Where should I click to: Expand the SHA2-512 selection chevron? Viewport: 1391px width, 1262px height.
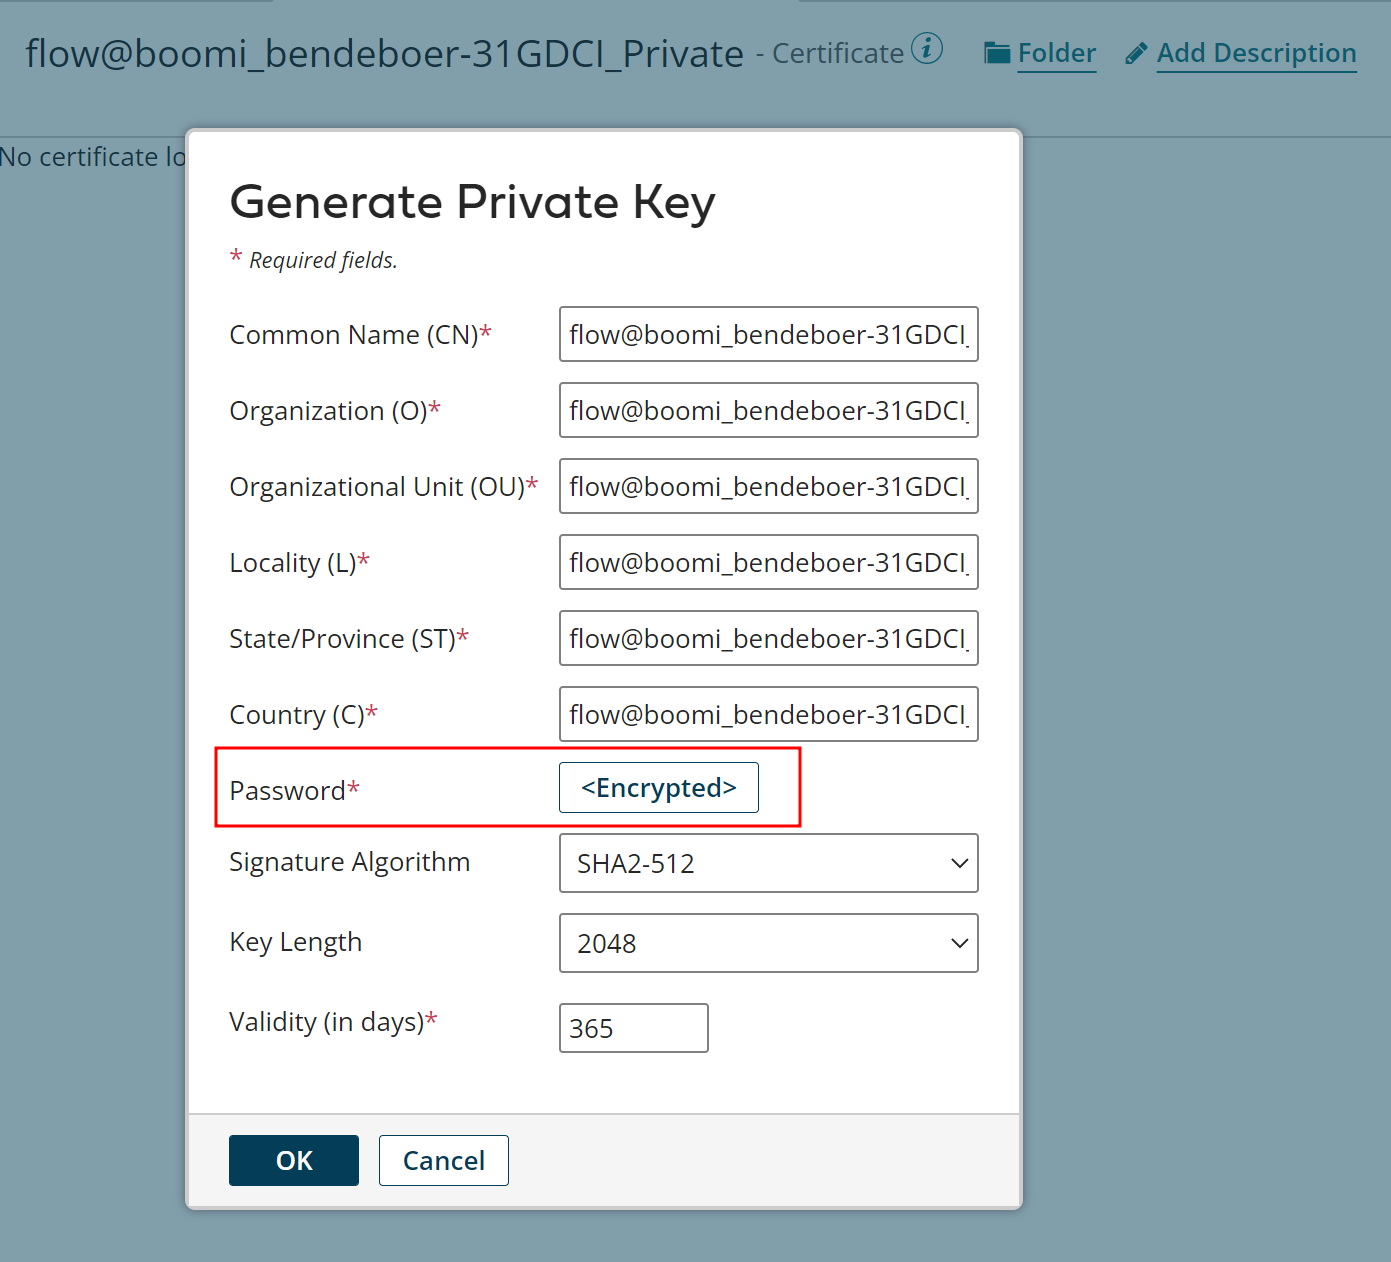(x=958, y=863)
